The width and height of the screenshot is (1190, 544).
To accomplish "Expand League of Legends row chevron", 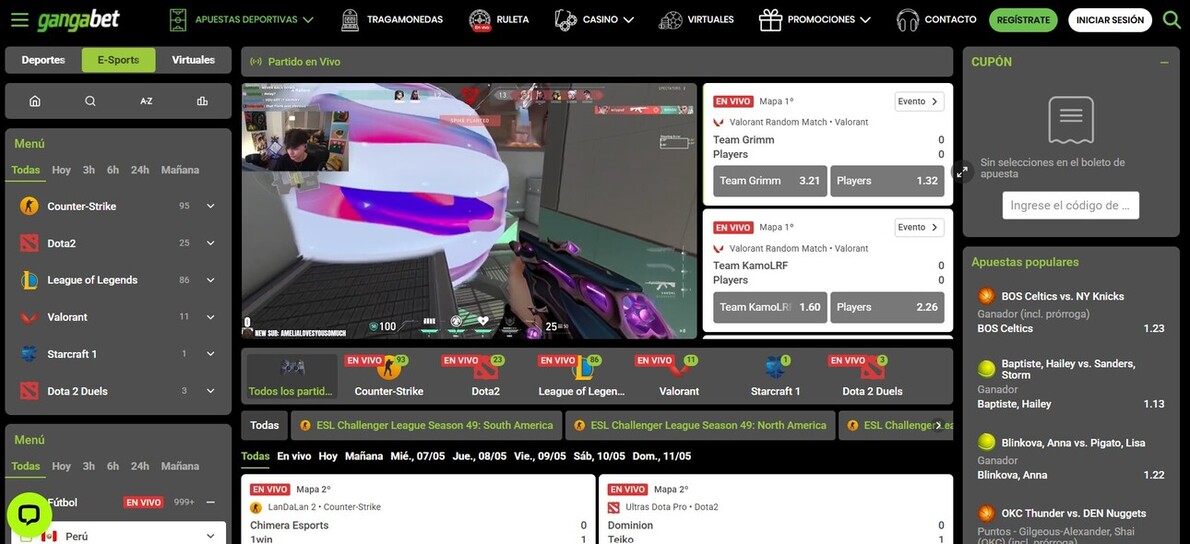I will click(x=210, y=280).
